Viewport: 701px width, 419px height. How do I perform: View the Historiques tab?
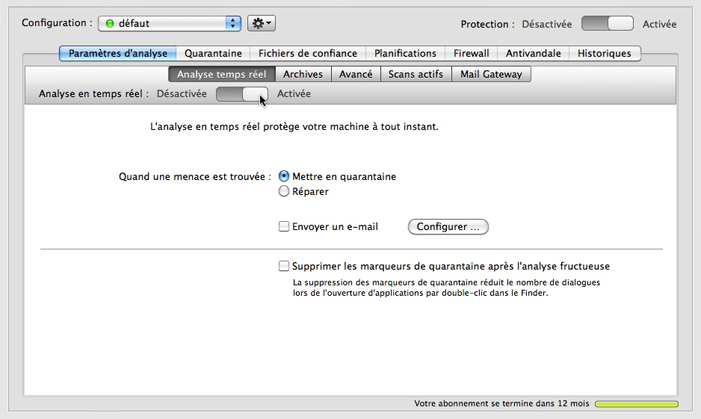(604, 53)
